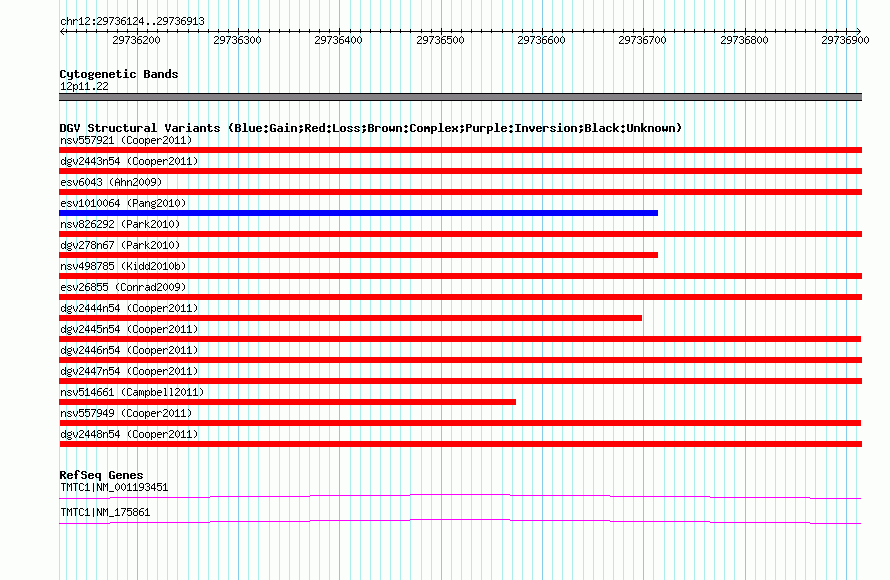Open variant nsv514661 (Campbell2011) label
The height and width of the screenshot is (580, 890).
132,392
